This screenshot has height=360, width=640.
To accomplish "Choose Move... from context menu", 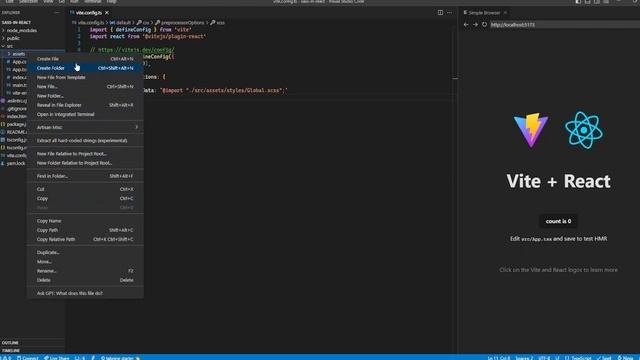I will pos(85,262).
